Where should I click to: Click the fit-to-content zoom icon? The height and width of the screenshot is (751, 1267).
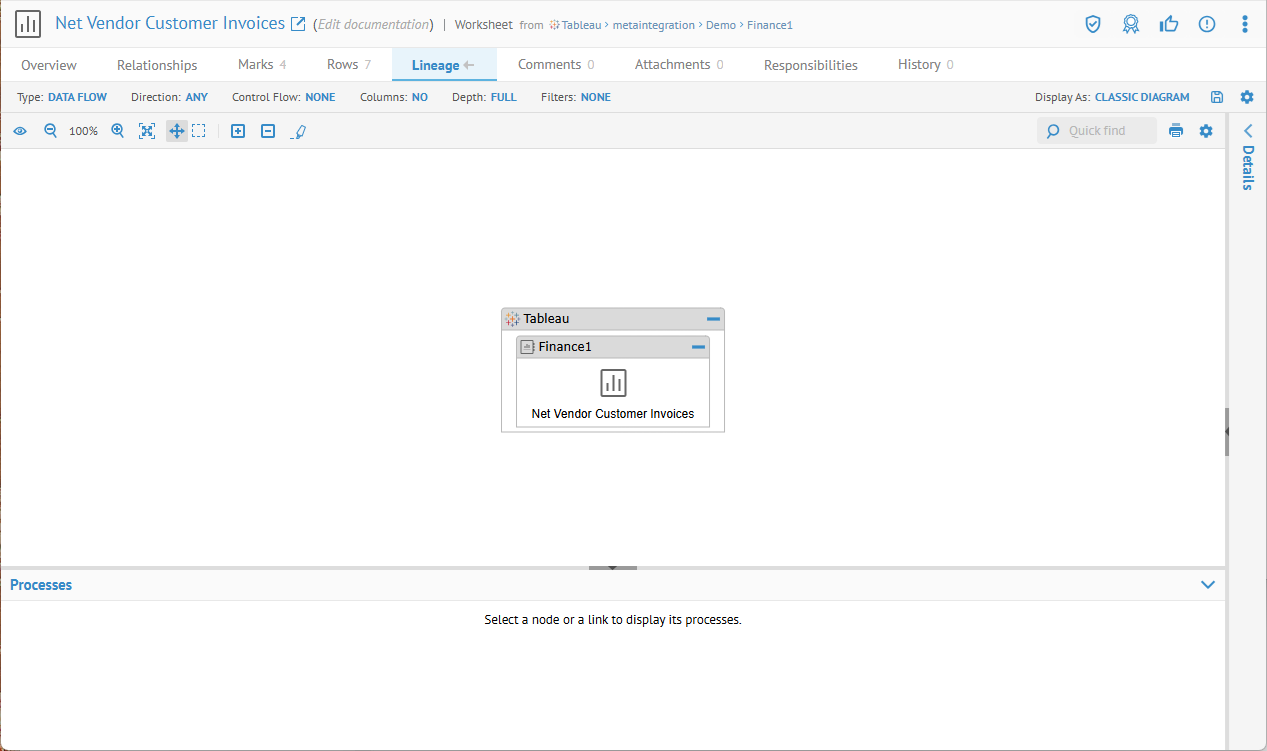pyautogui.click(x=147, y=131)
